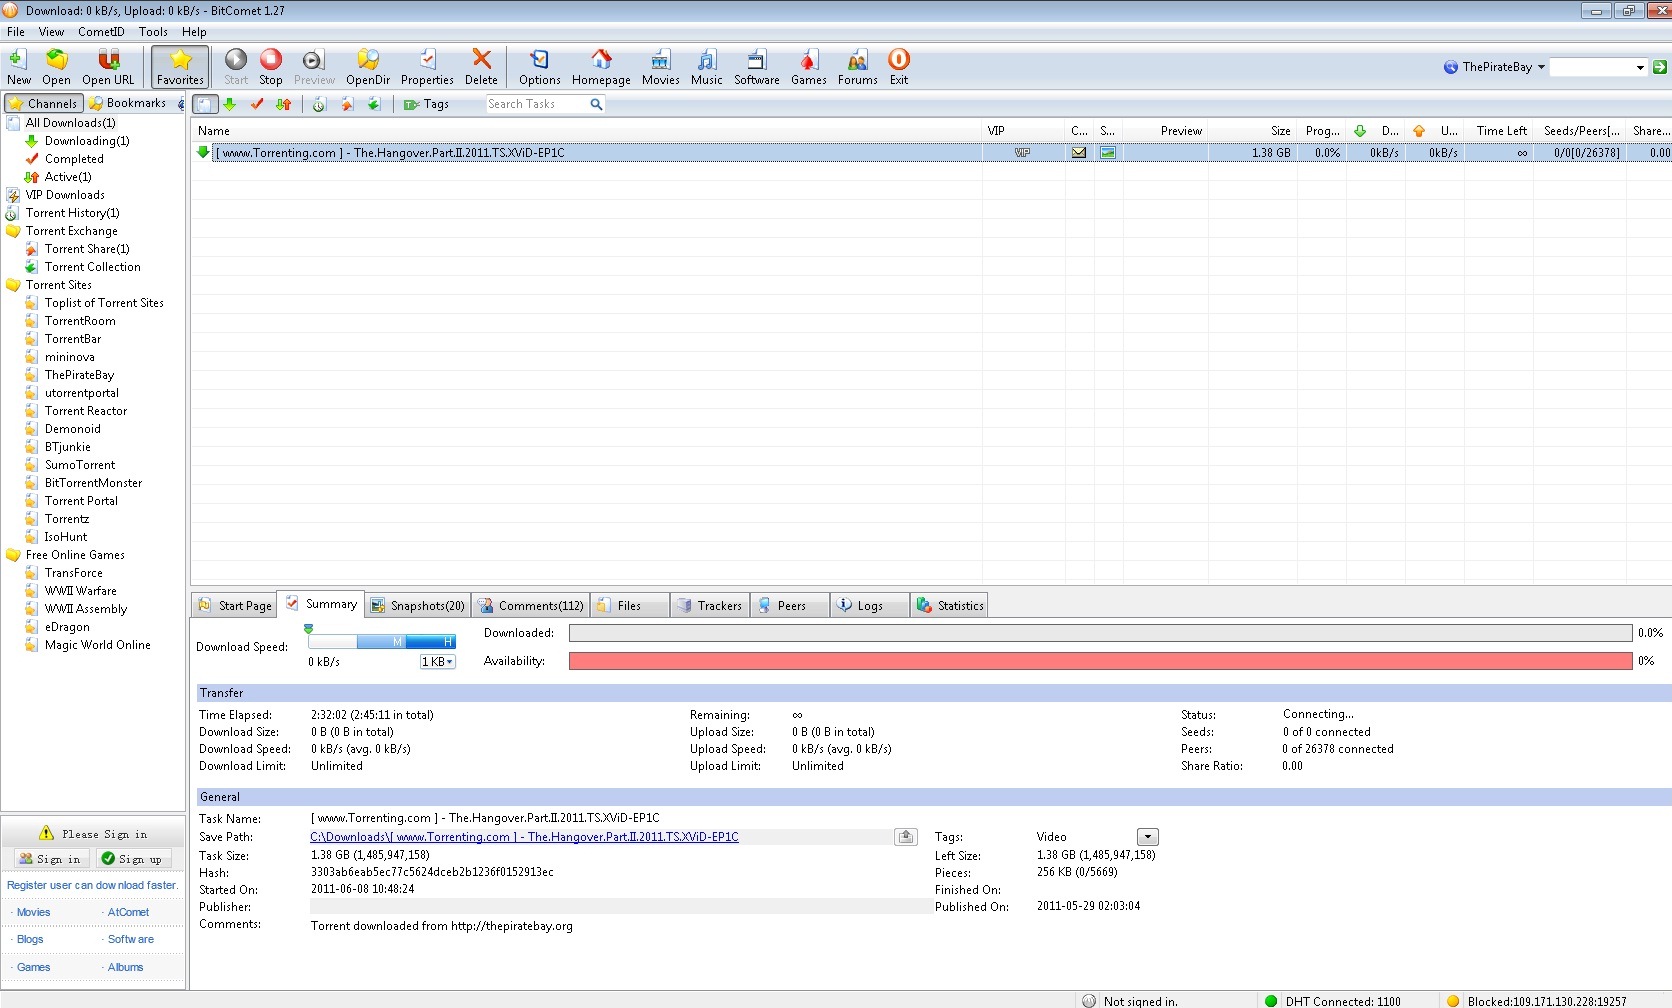Image resolution: width=1672 pixels, height=1008 pixels.
Task: Open the Start Page tab
Action: click(235, 606)
